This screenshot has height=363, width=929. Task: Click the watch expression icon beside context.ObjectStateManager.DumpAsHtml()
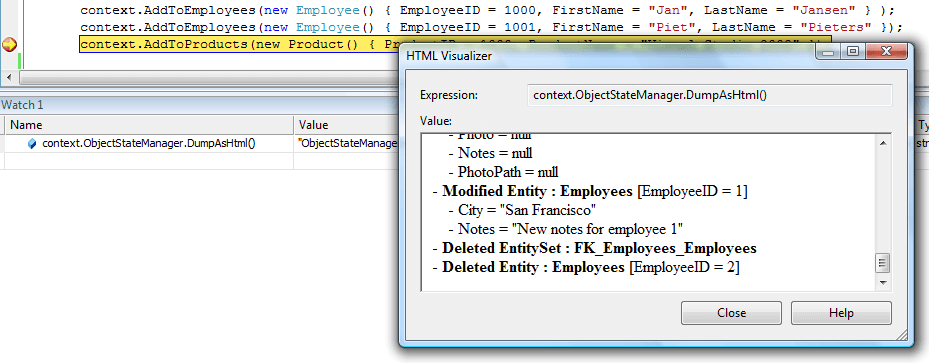point(32,143)
